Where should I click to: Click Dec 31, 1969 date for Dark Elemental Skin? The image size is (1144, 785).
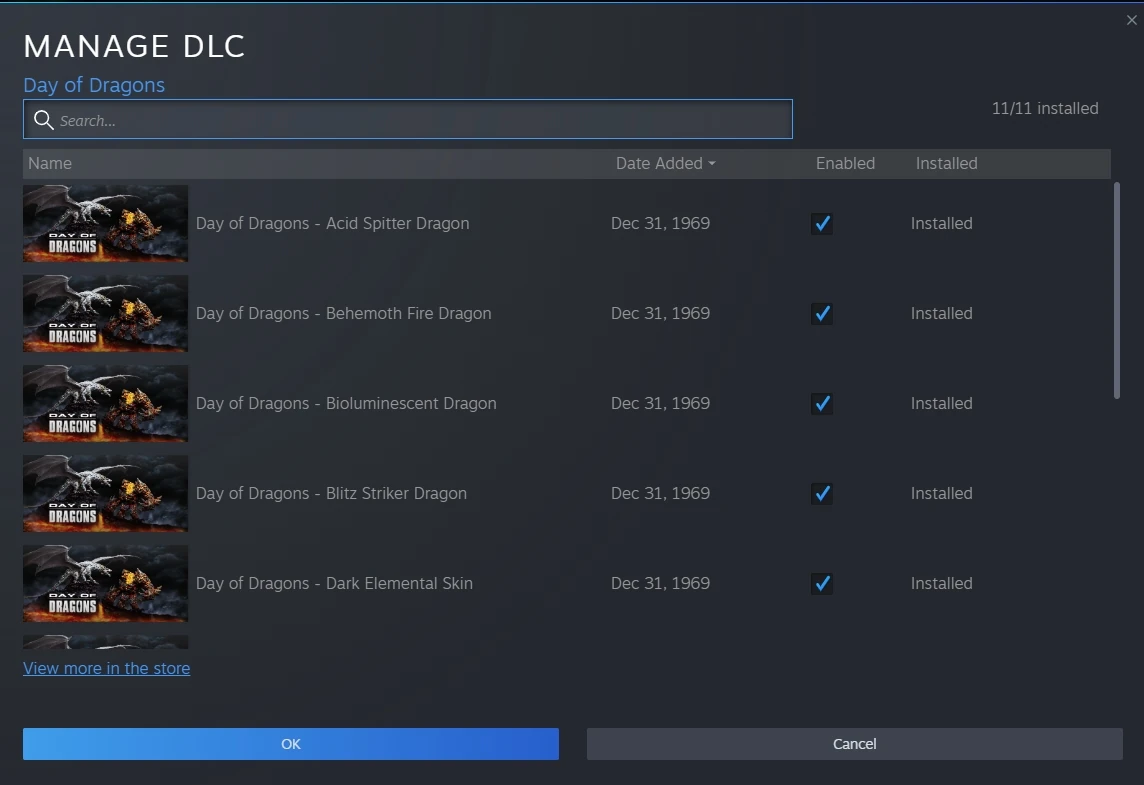click(660, 583)
